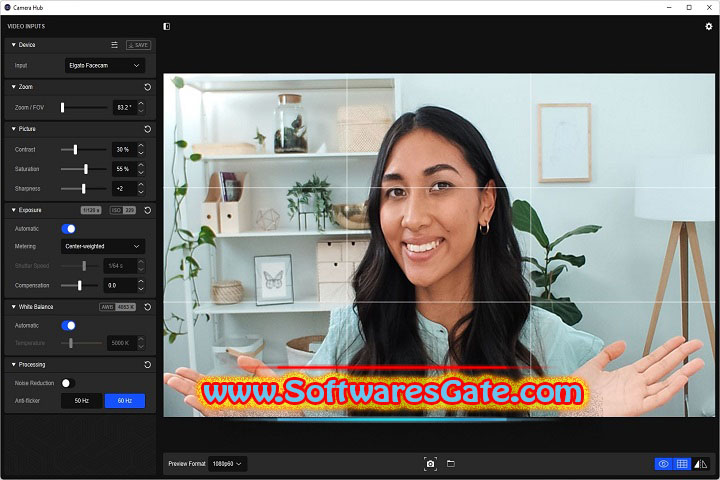Collapse the Device section
The image size is (720, 480).
[13, 45]
